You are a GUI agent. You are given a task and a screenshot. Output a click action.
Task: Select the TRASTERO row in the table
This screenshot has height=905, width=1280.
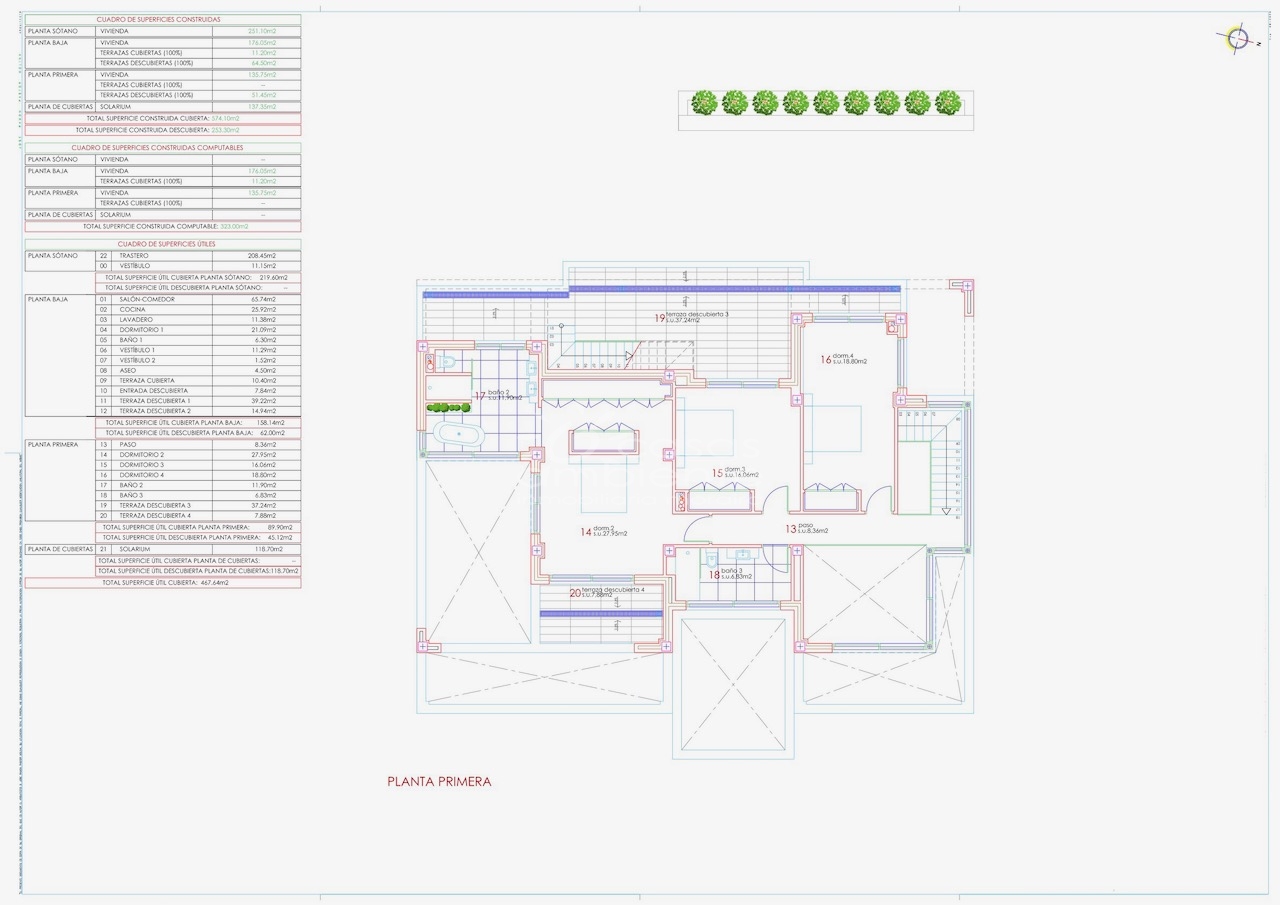click(162, 256)
